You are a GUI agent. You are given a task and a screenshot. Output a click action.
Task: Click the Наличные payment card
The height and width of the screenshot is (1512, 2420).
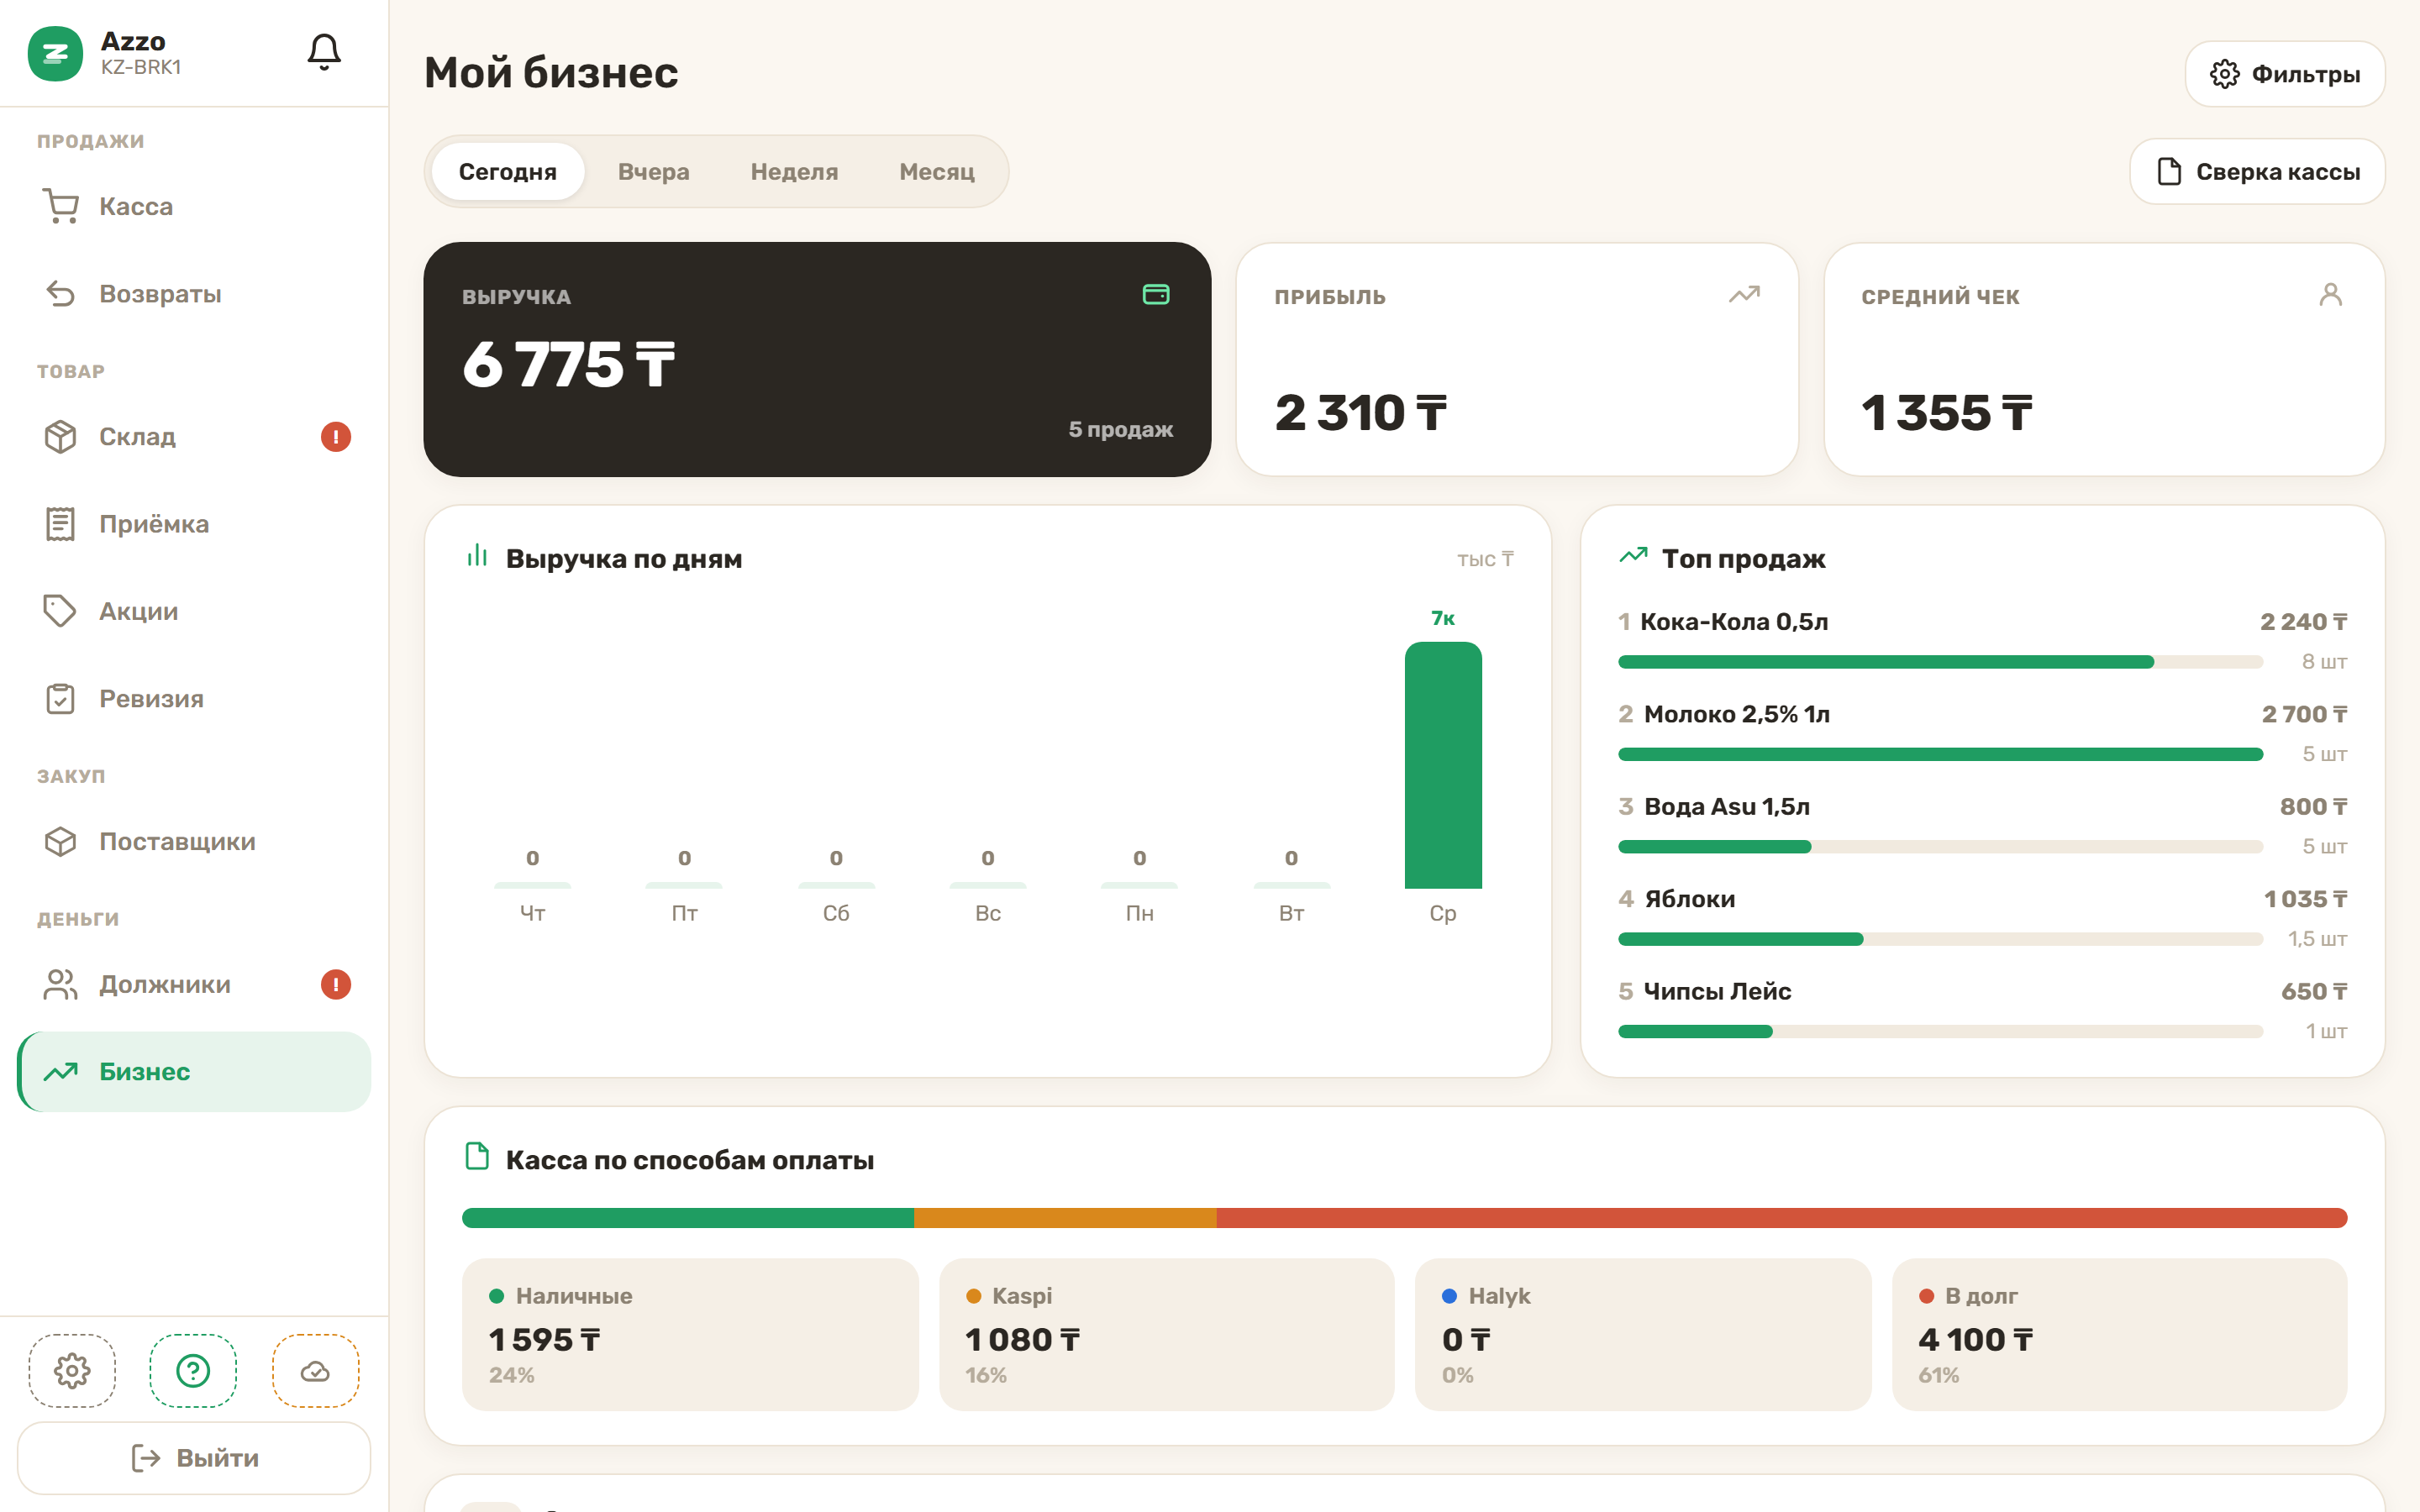tap(690, 1335)
